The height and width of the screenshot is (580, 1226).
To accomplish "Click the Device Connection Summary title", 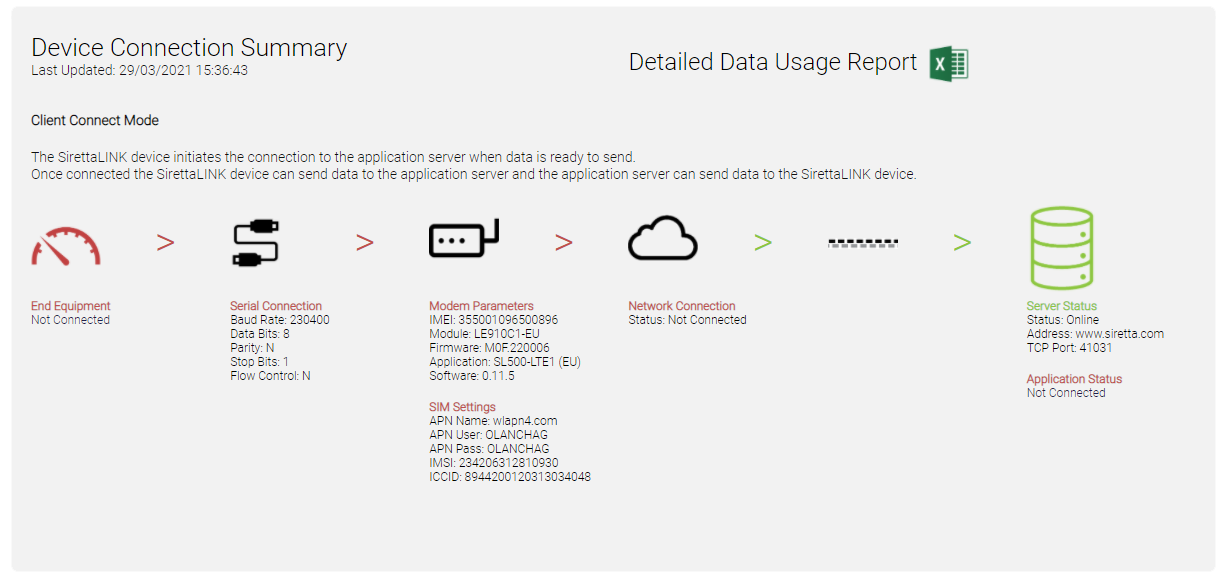I will tap(189, 47).
